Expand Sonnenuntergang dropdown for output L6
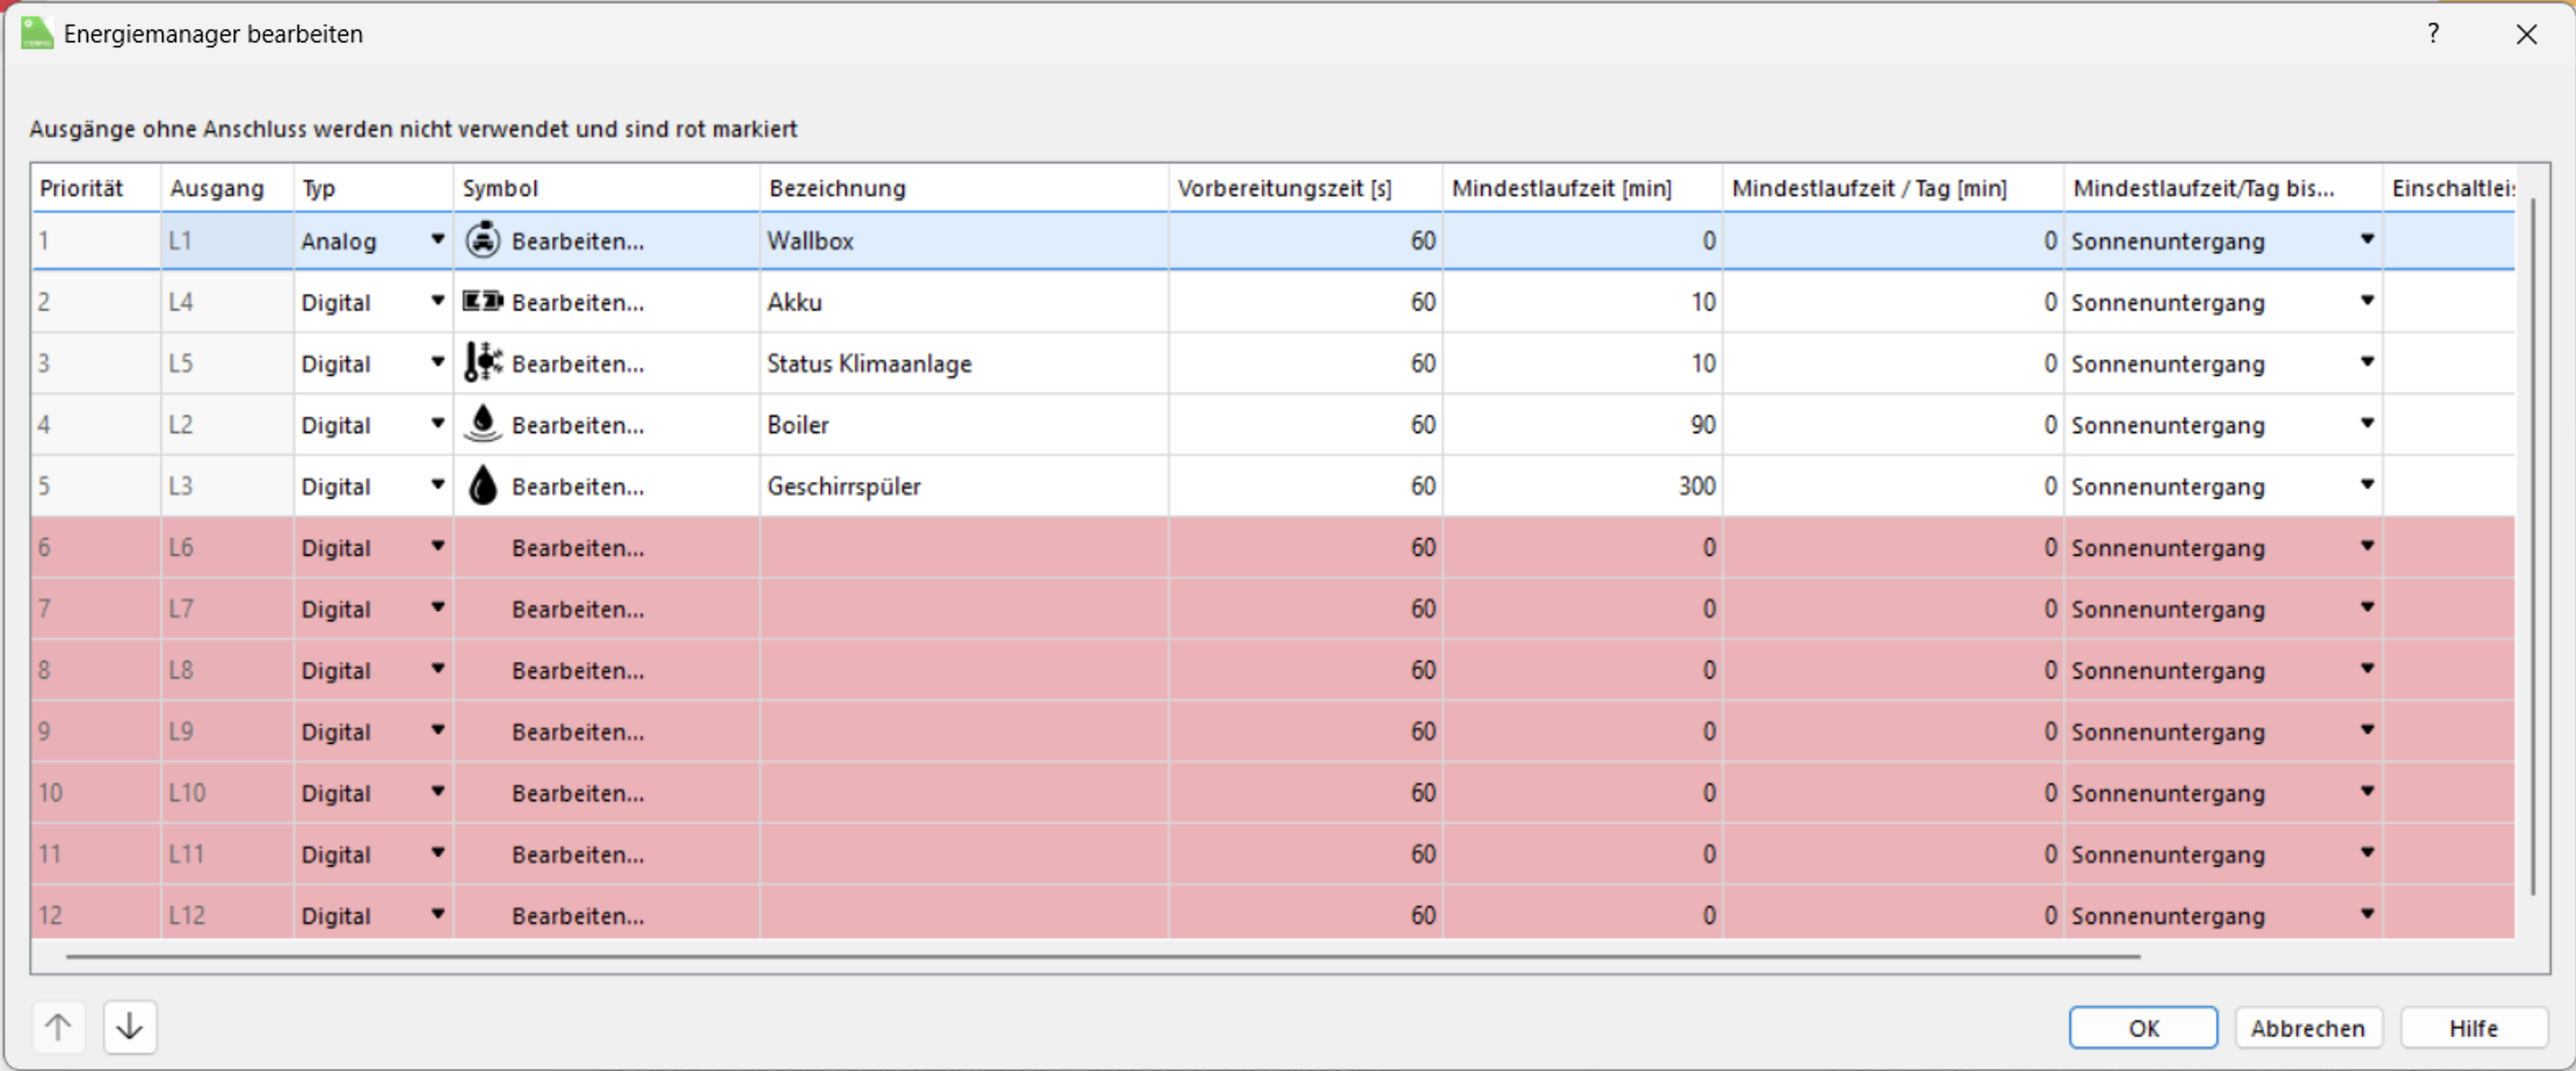The image size is (2576, 1071). [2367, 547]
